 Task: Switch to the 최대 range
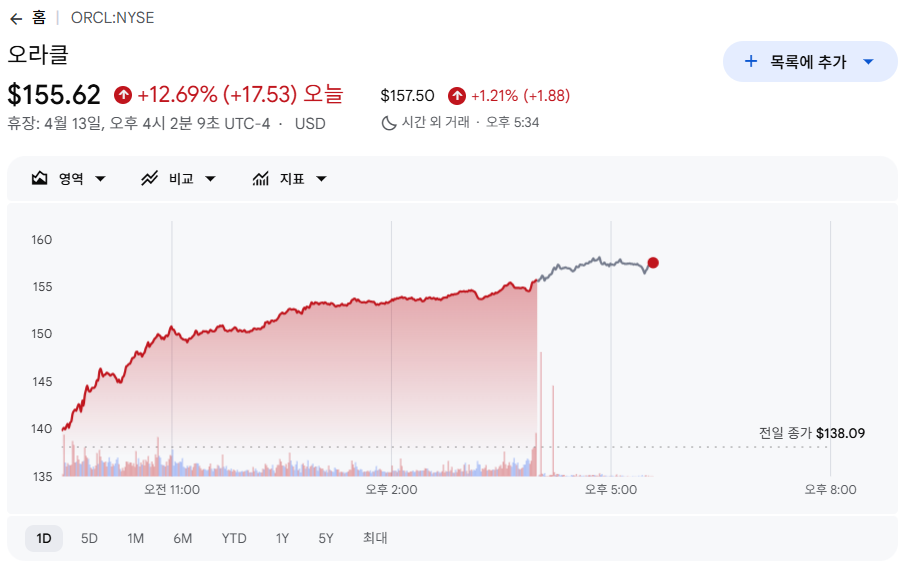click(375, 538)
